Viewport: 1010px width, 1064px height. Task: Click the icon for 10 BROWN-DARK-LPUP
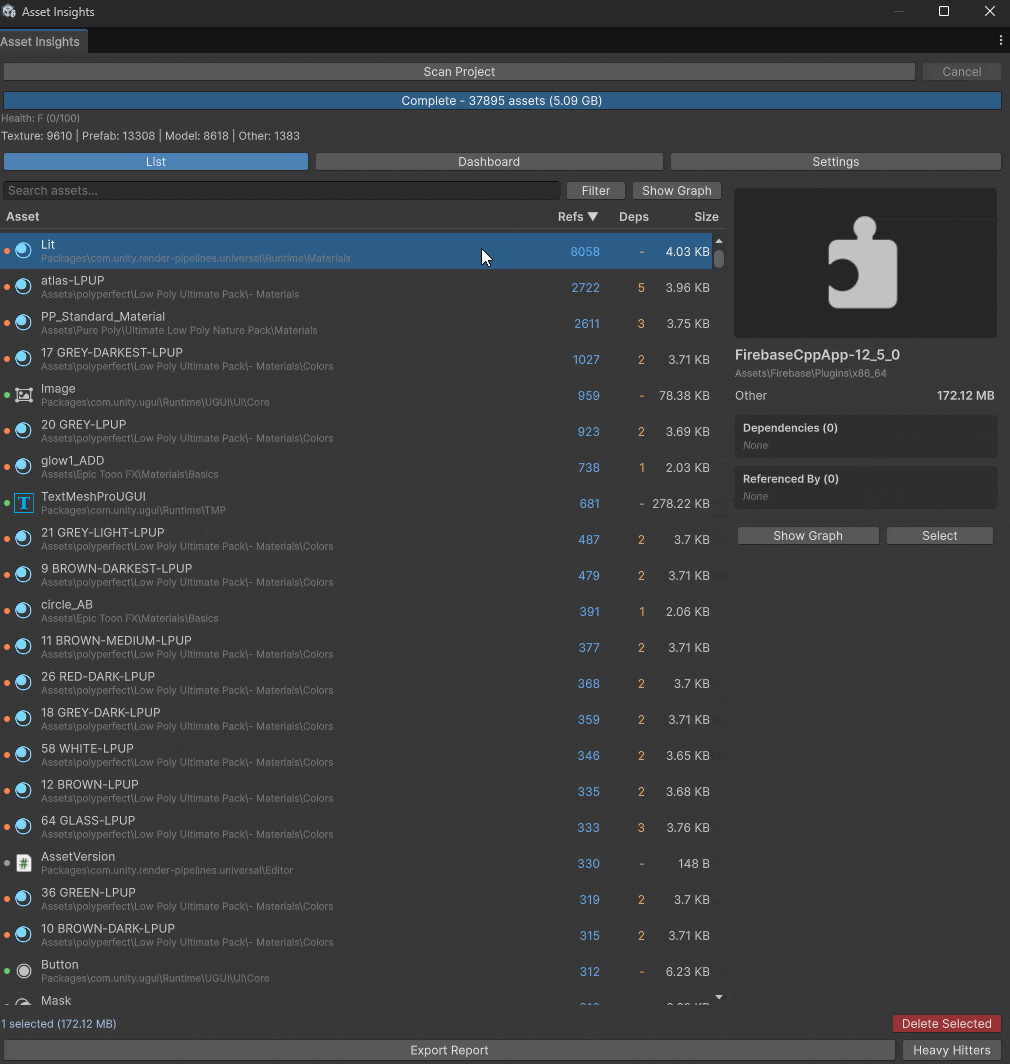click(24, 934)
